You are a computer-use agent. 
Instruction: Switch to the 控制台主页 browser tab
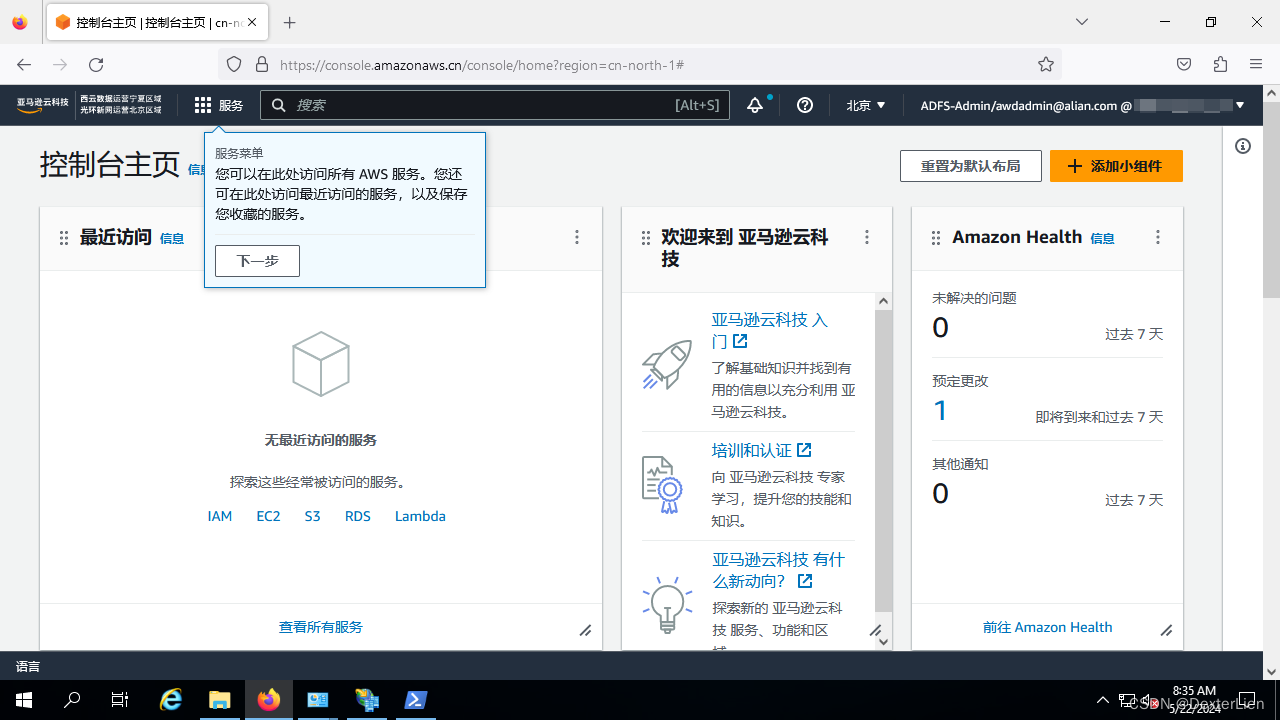click(x=156, y=22)
